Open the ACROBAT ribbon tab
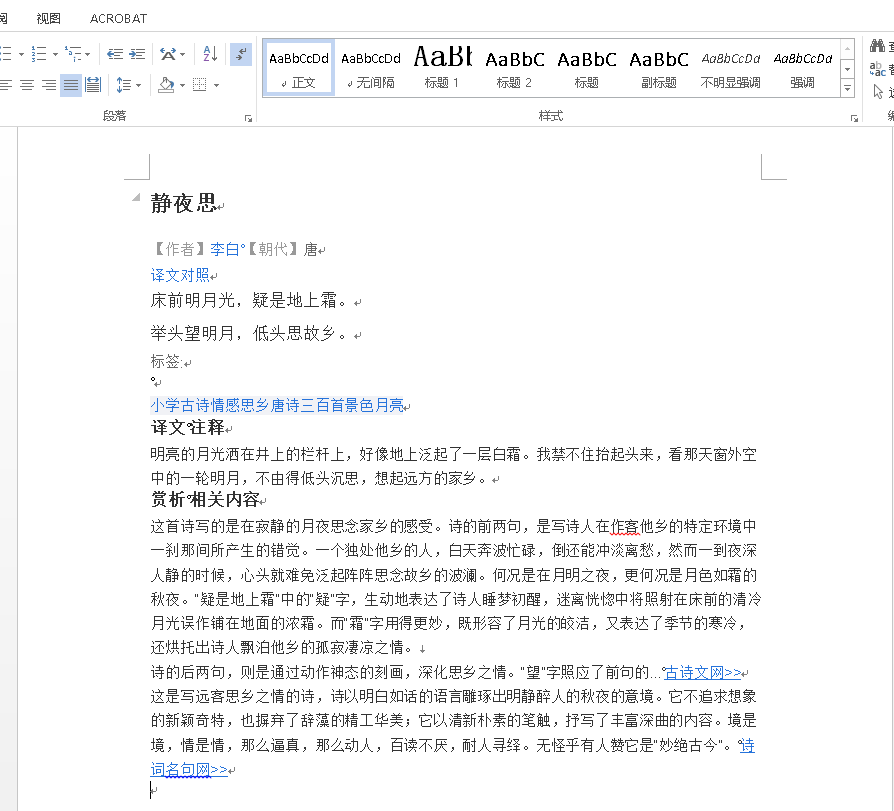The image size is (894, 811). click(118, 18)
